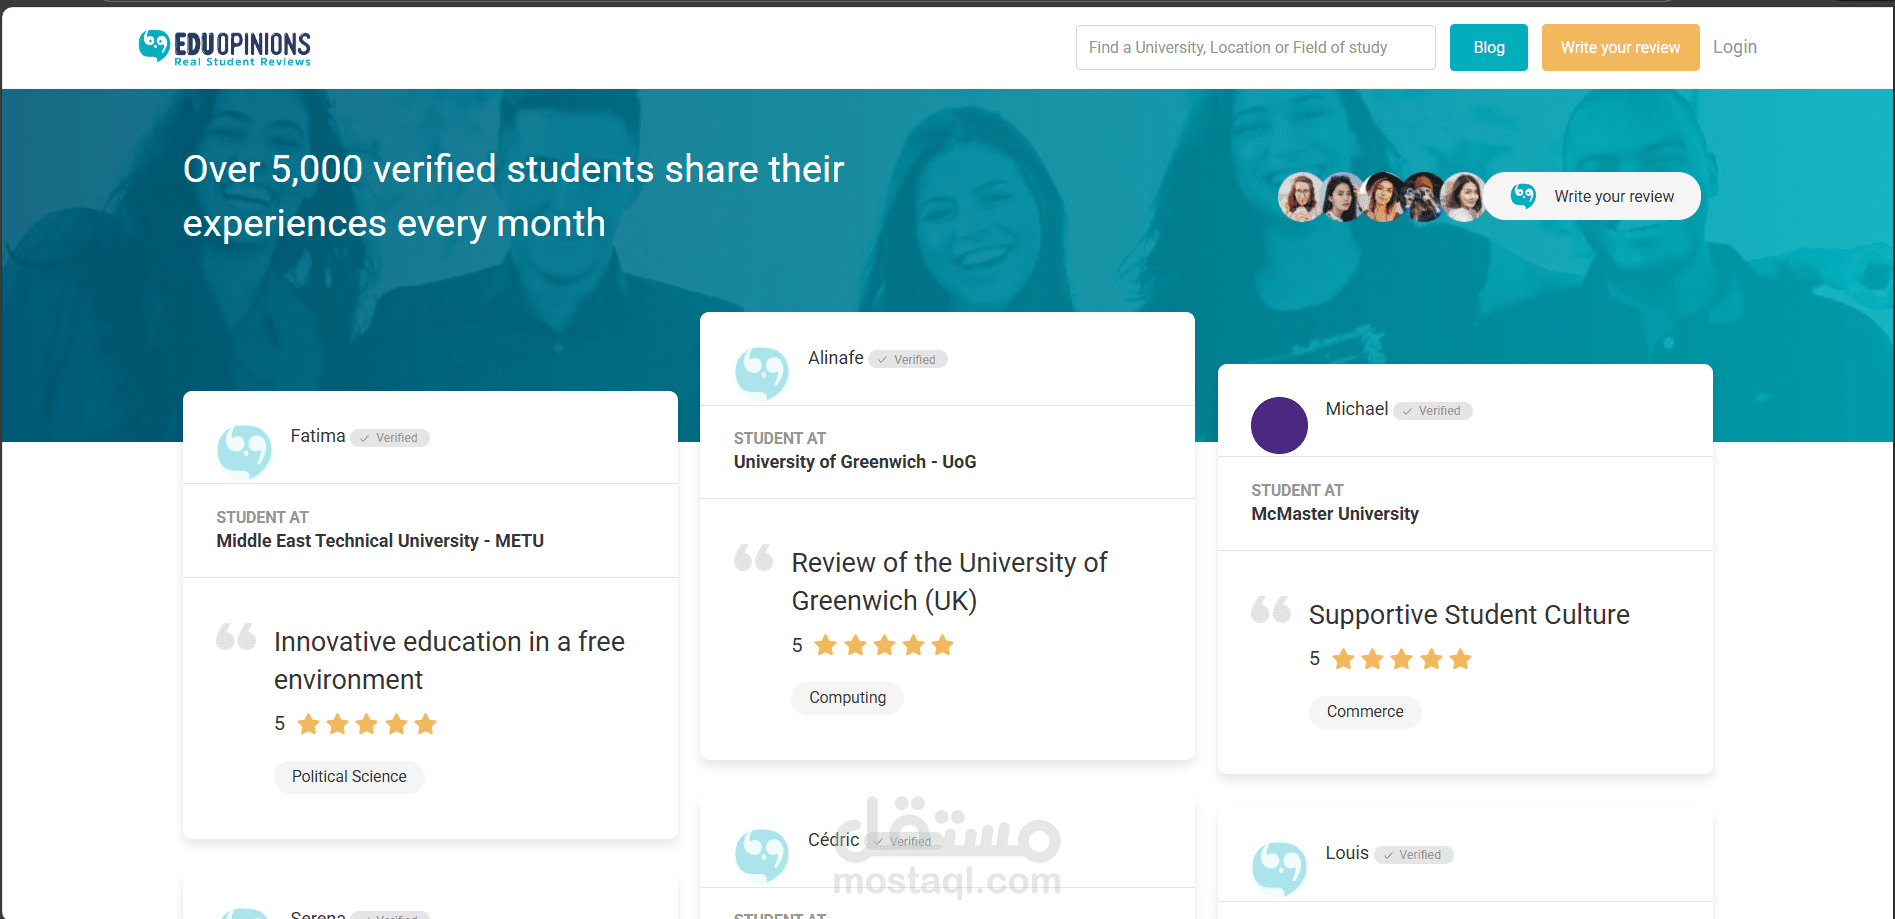The width and height of the screenshot is (1895, 919).
Task: Open the Login link
Action: pyautogui.click(x=1734, y=47)
